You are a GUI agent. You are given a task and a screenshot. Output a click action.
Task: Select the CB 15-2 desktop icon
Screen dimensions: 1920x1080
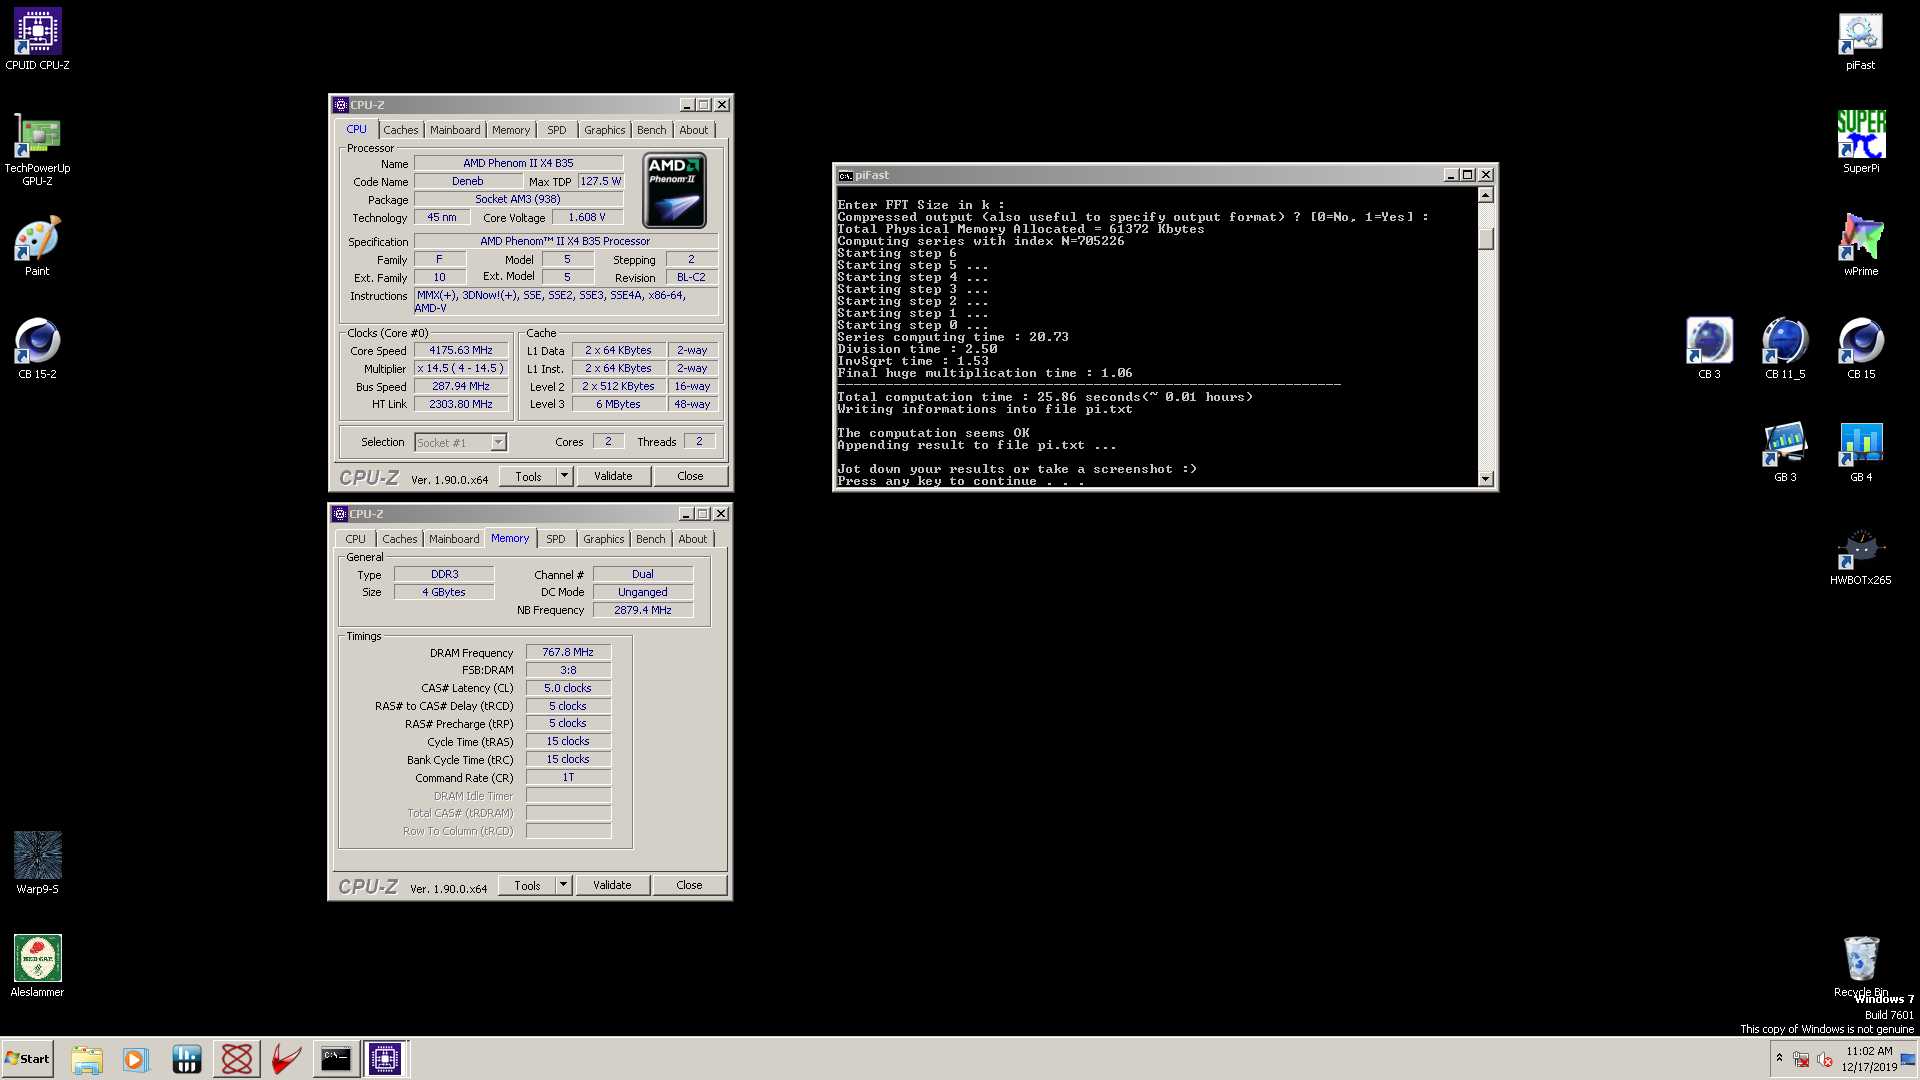tap(37, 349)
